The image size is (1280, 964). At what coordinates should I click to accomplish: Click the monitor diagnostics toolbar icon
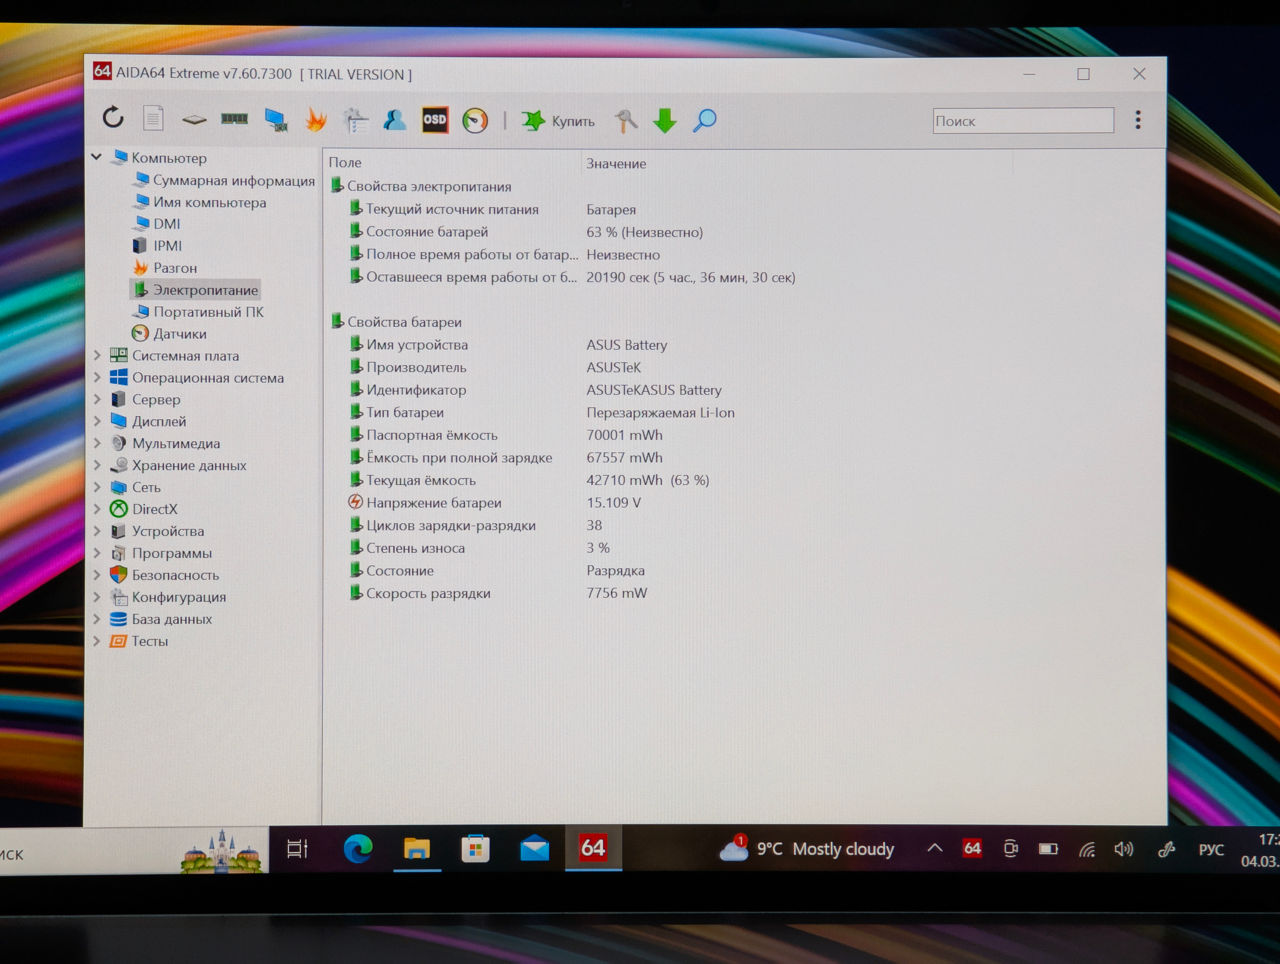pyautogui.click(x=275, y=120)
